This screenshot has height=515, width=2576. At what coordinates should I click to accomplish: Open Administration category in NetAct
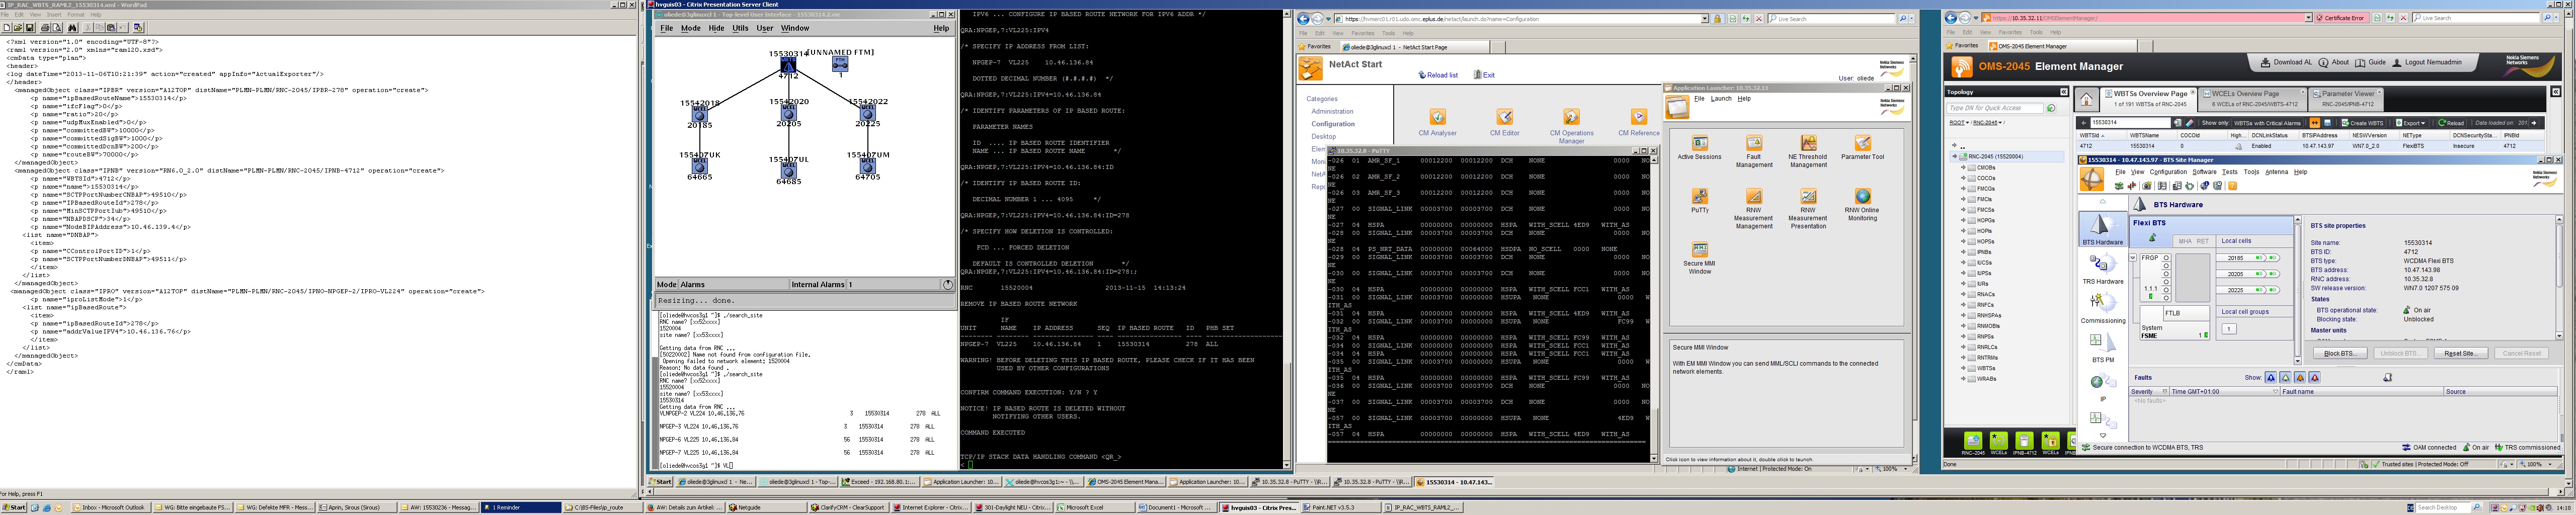click(x=1332, y=111)
